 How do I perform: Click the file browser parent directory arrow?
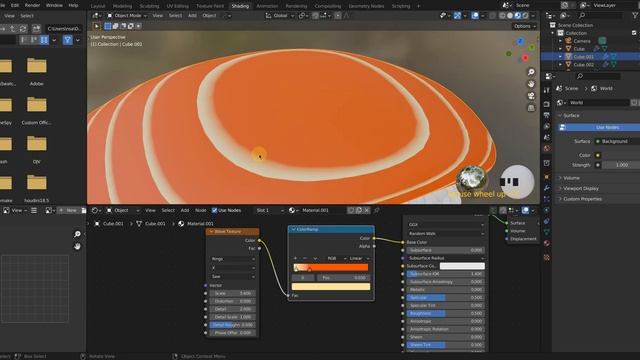pos(13,29)
